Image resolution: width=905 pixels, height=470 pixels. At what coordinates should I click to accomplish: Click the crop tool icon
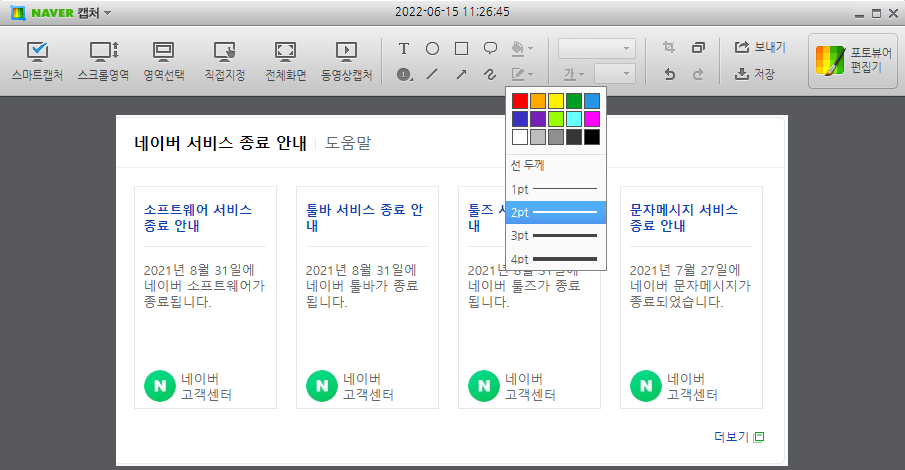click(670, 47)
